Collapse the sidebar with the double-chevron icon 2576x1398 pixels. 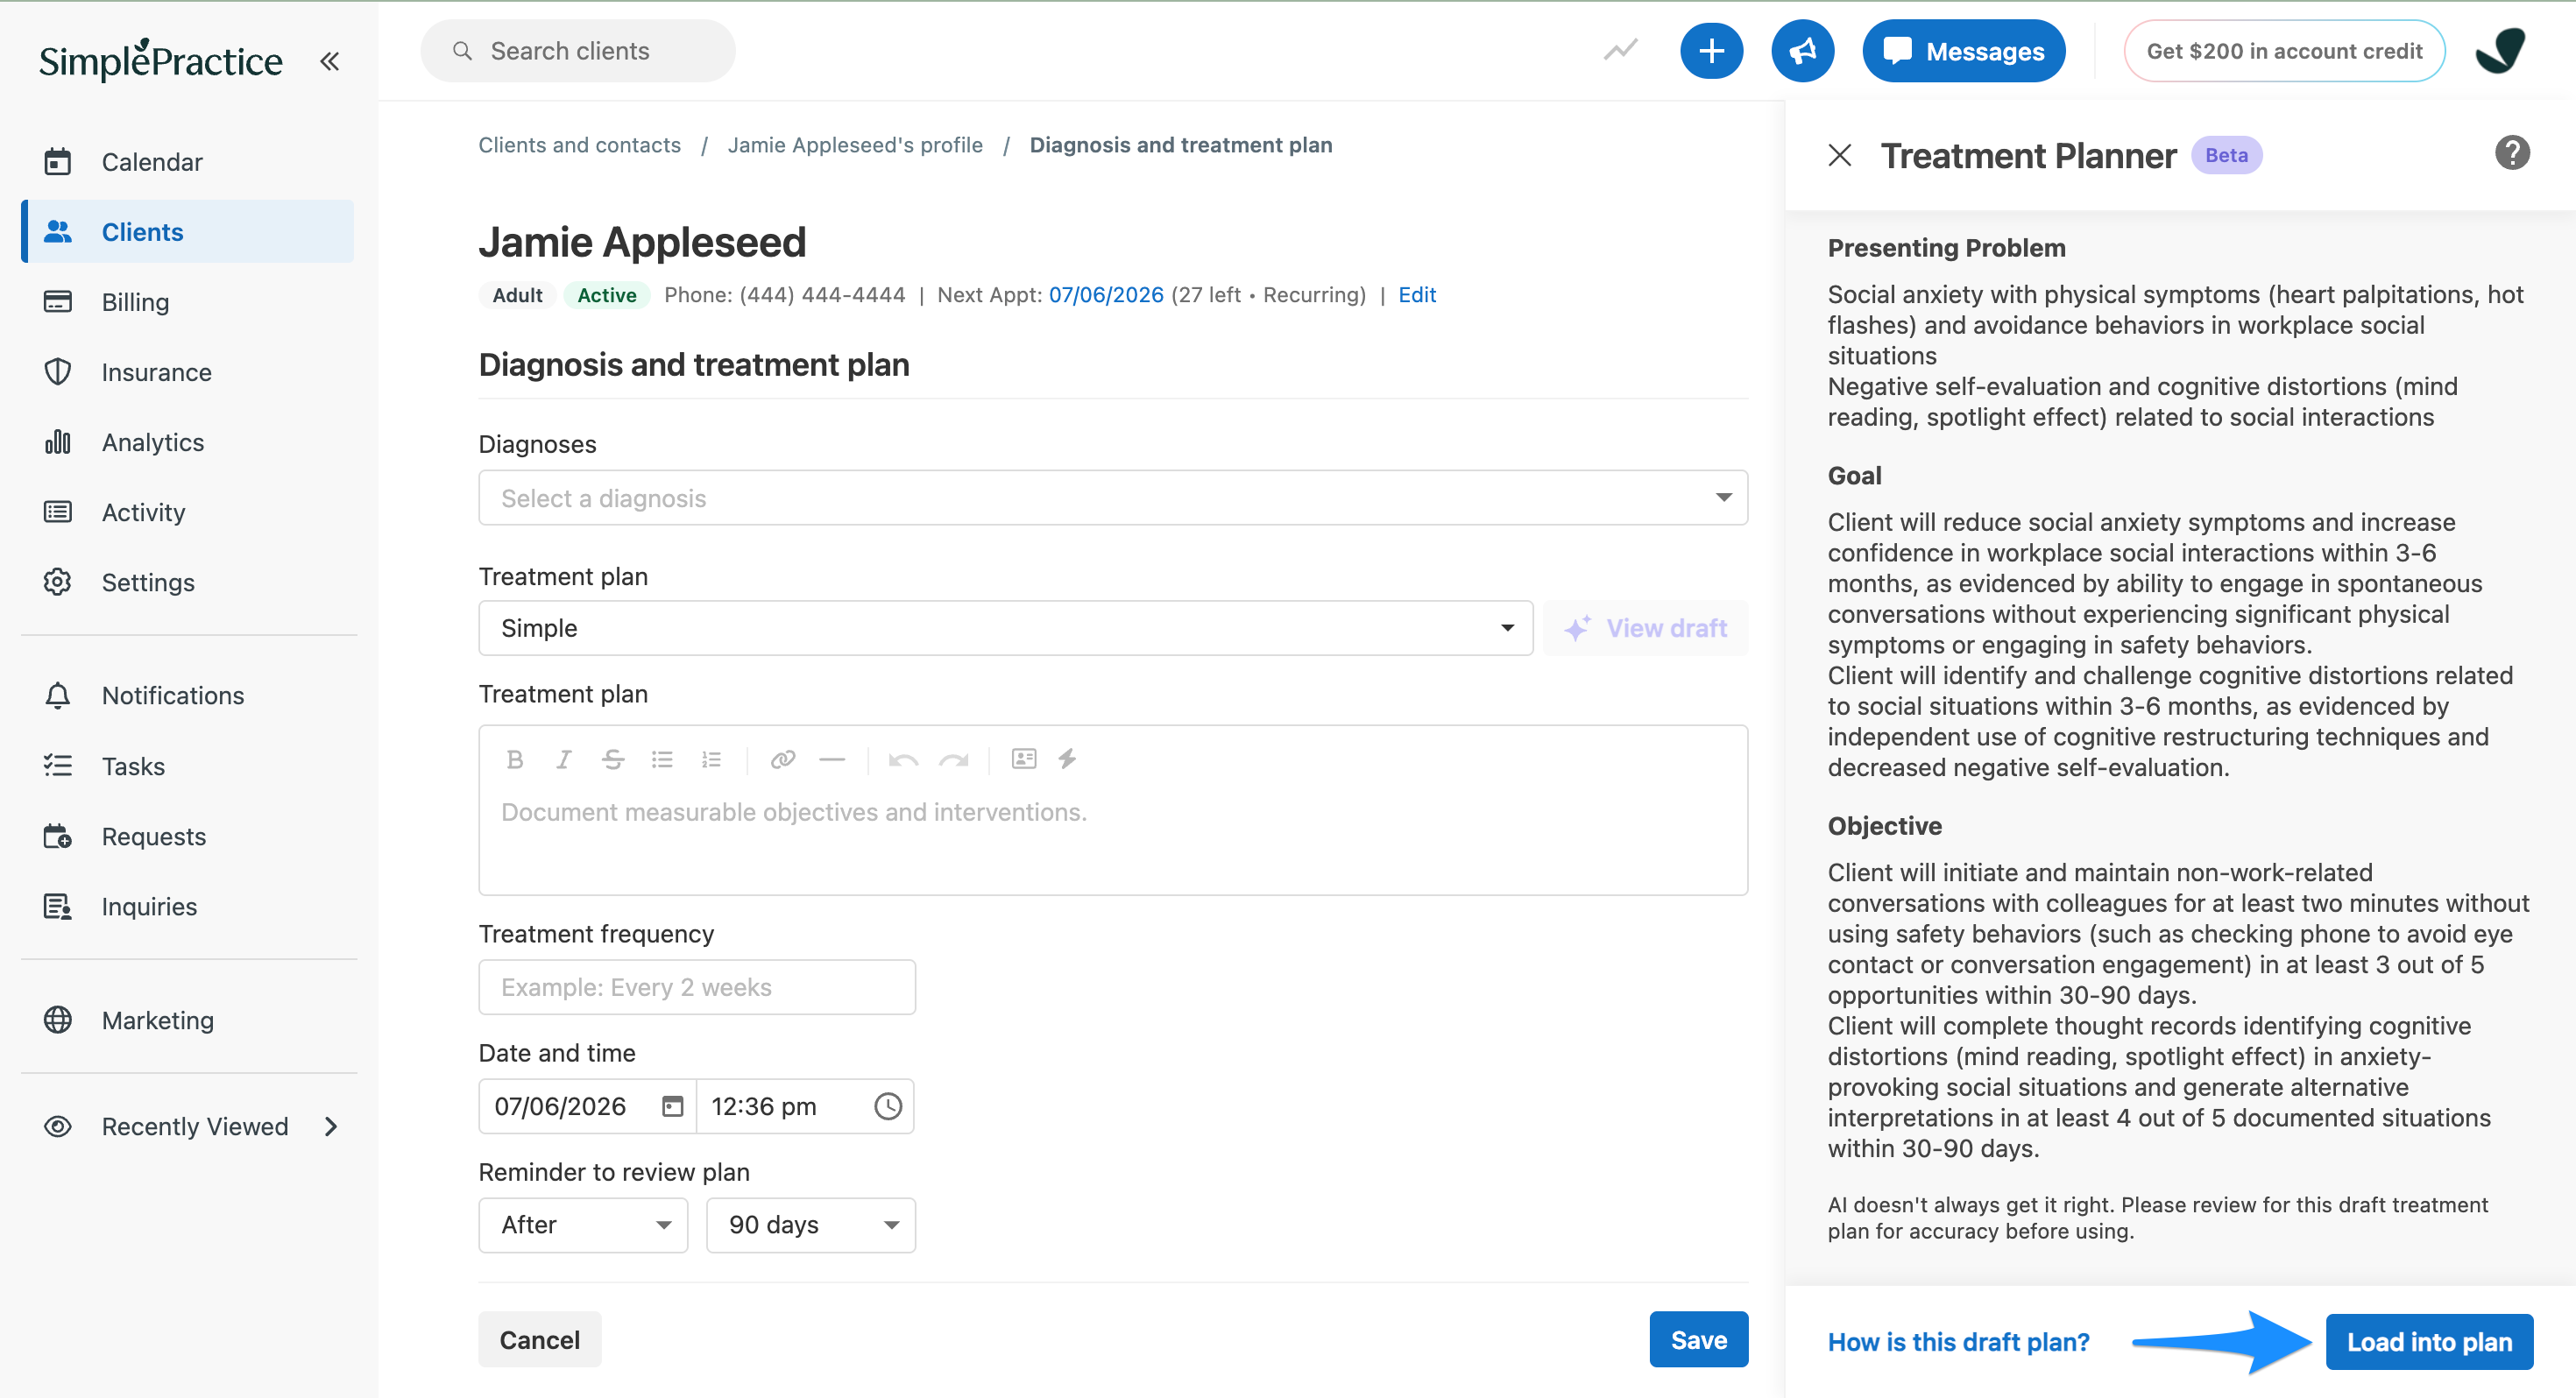(329, 61)
